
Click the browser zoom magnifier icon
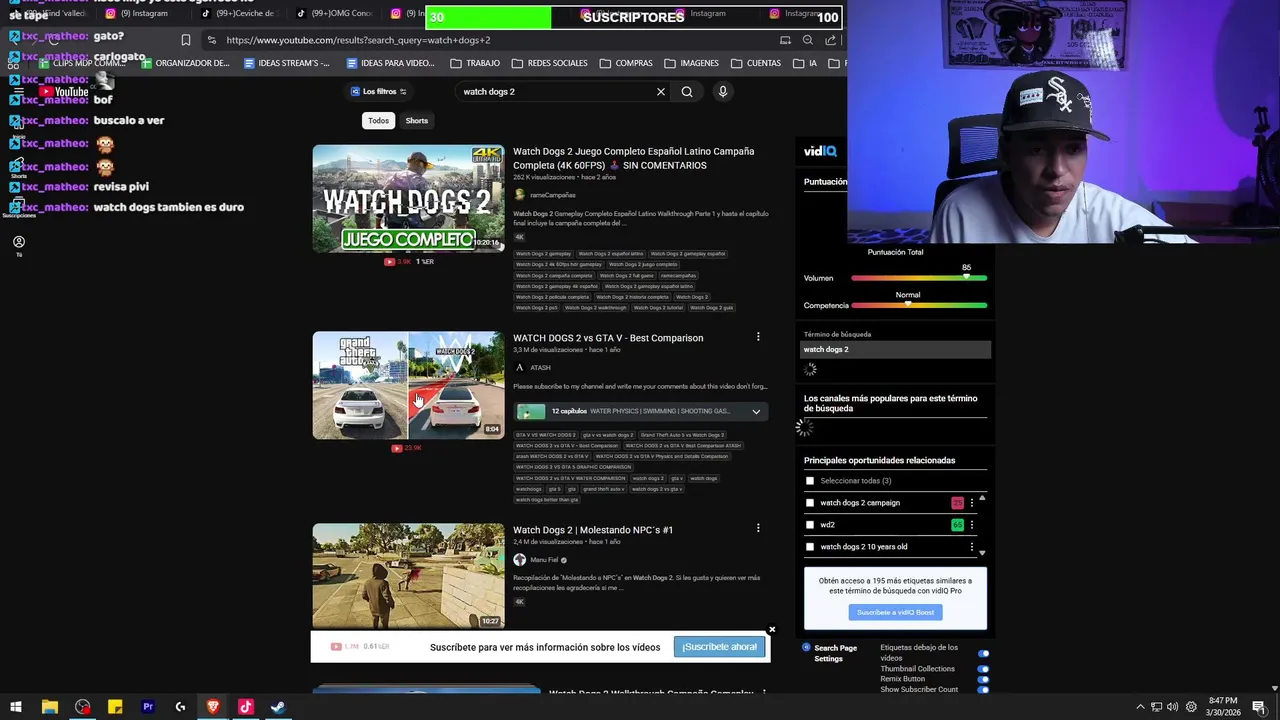808,40
